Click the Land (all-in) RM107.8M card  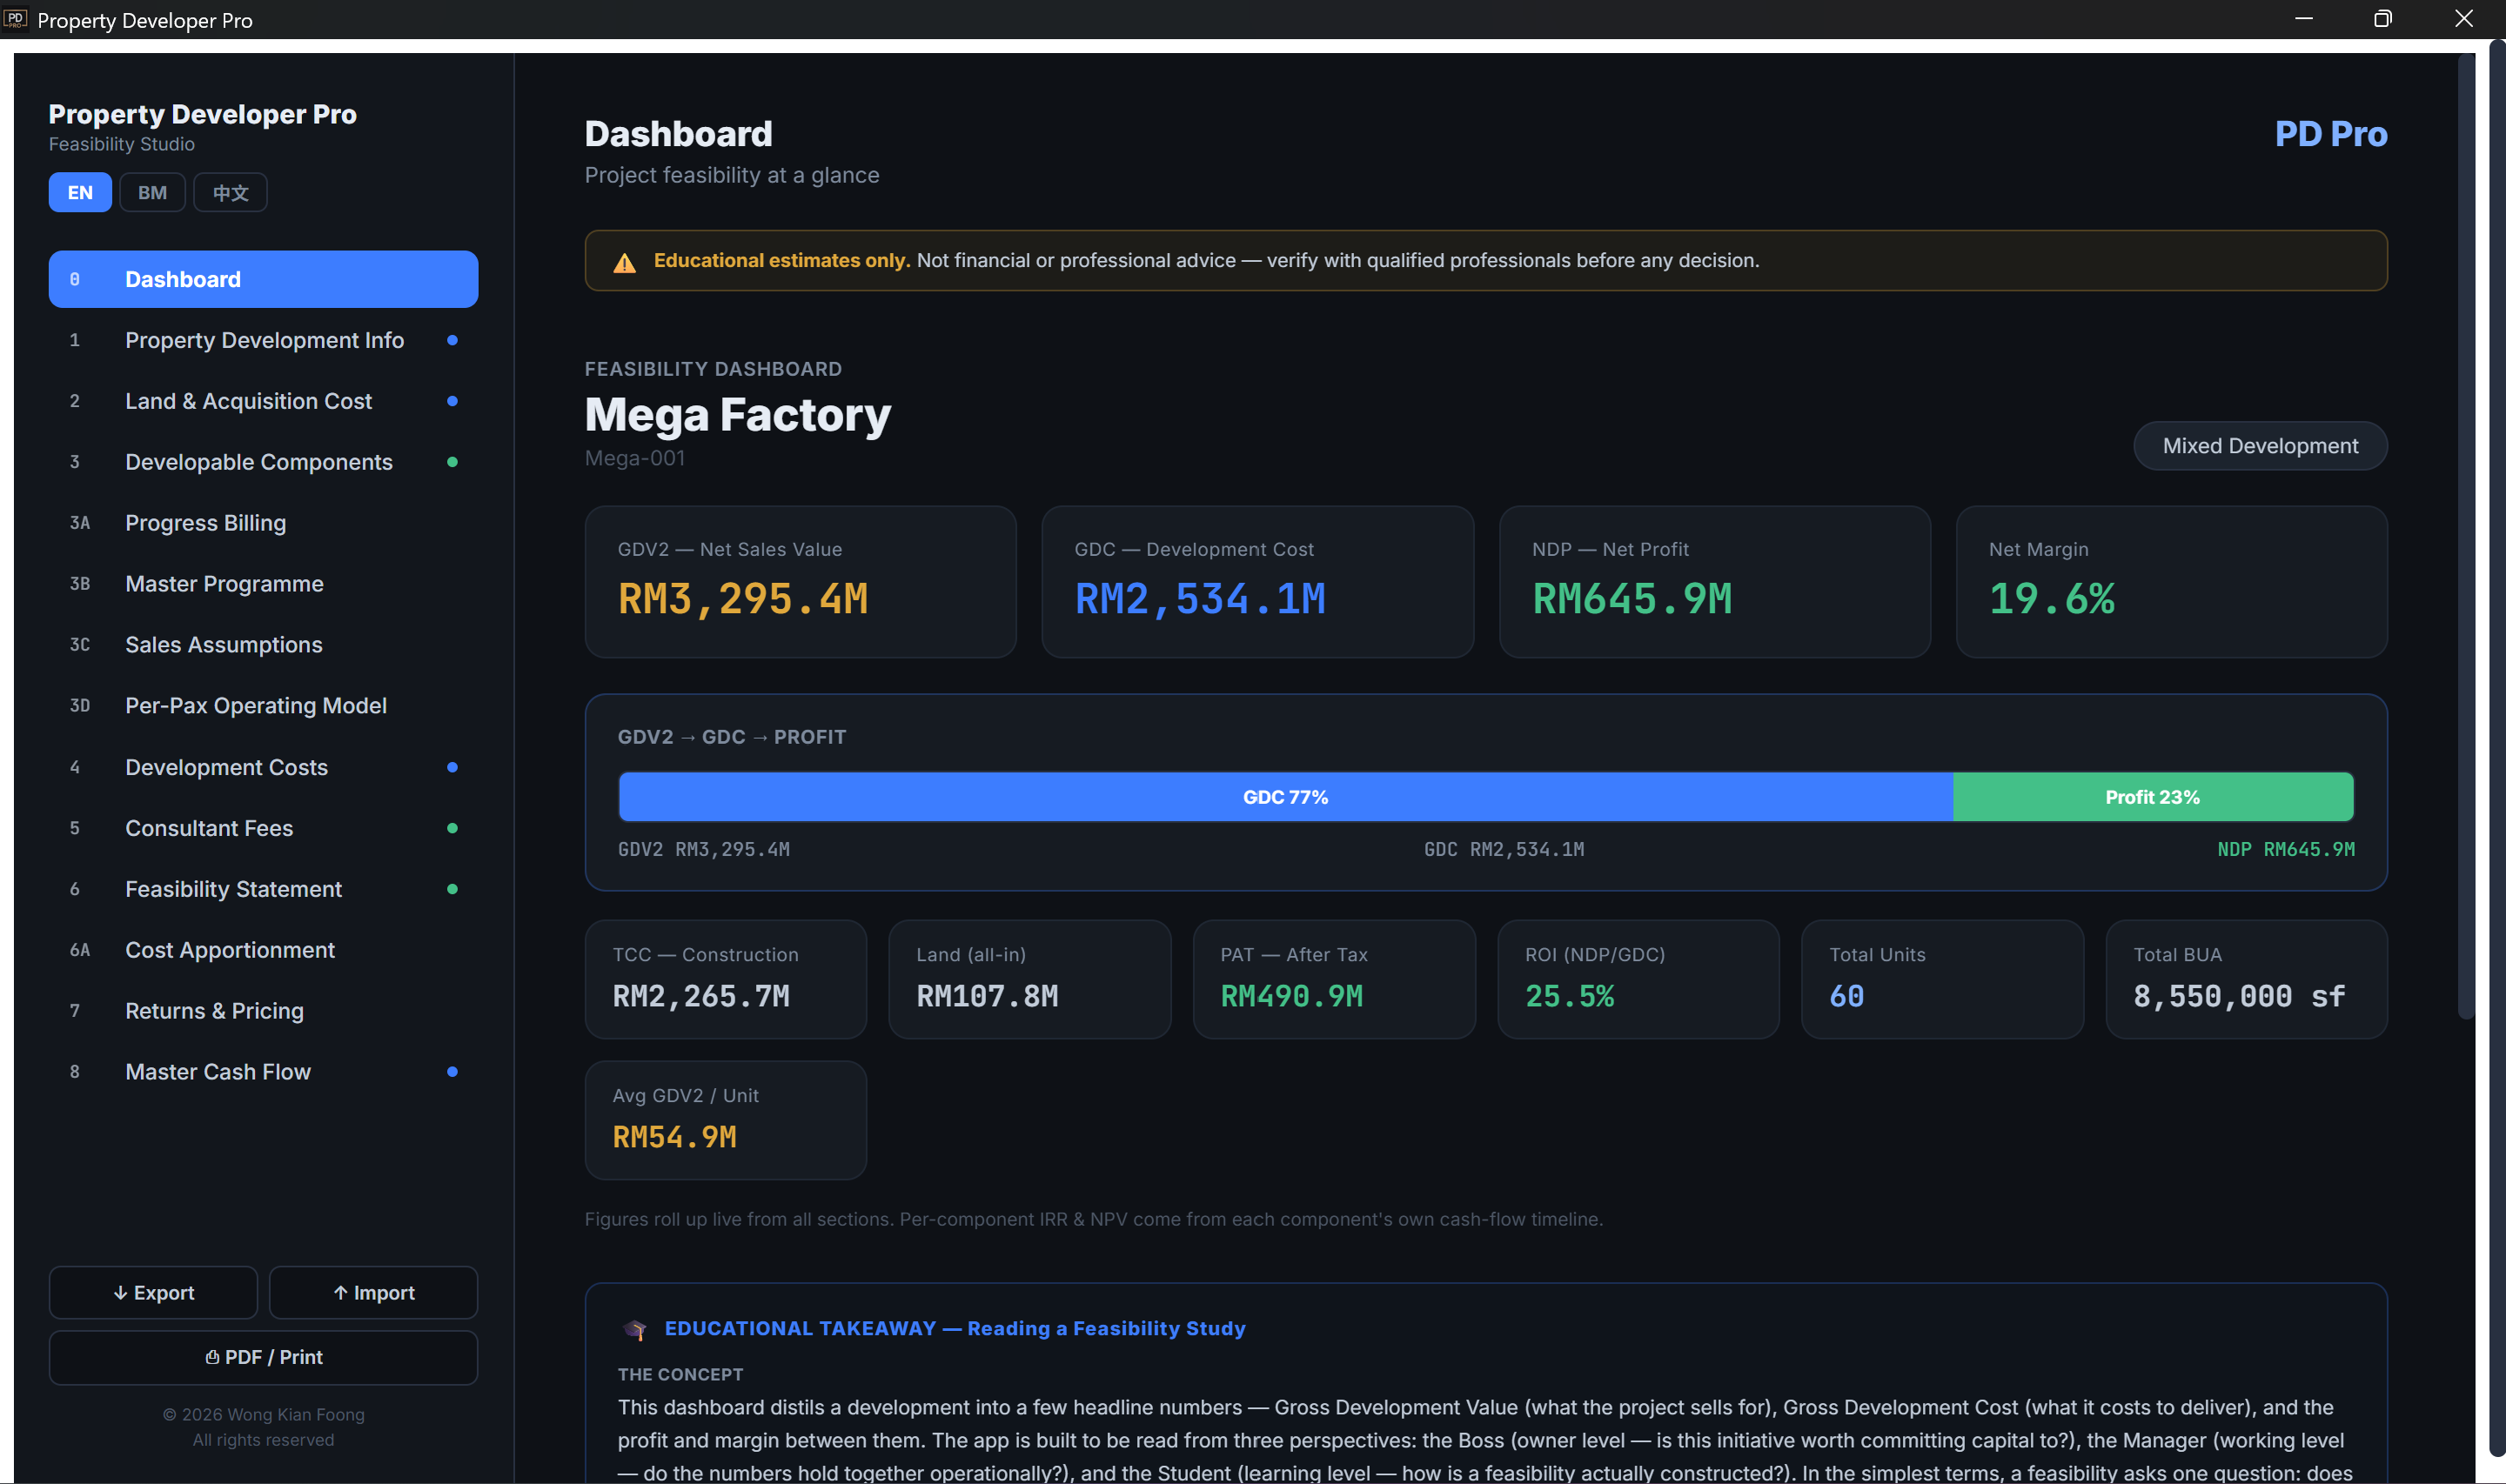(1030, 980)
